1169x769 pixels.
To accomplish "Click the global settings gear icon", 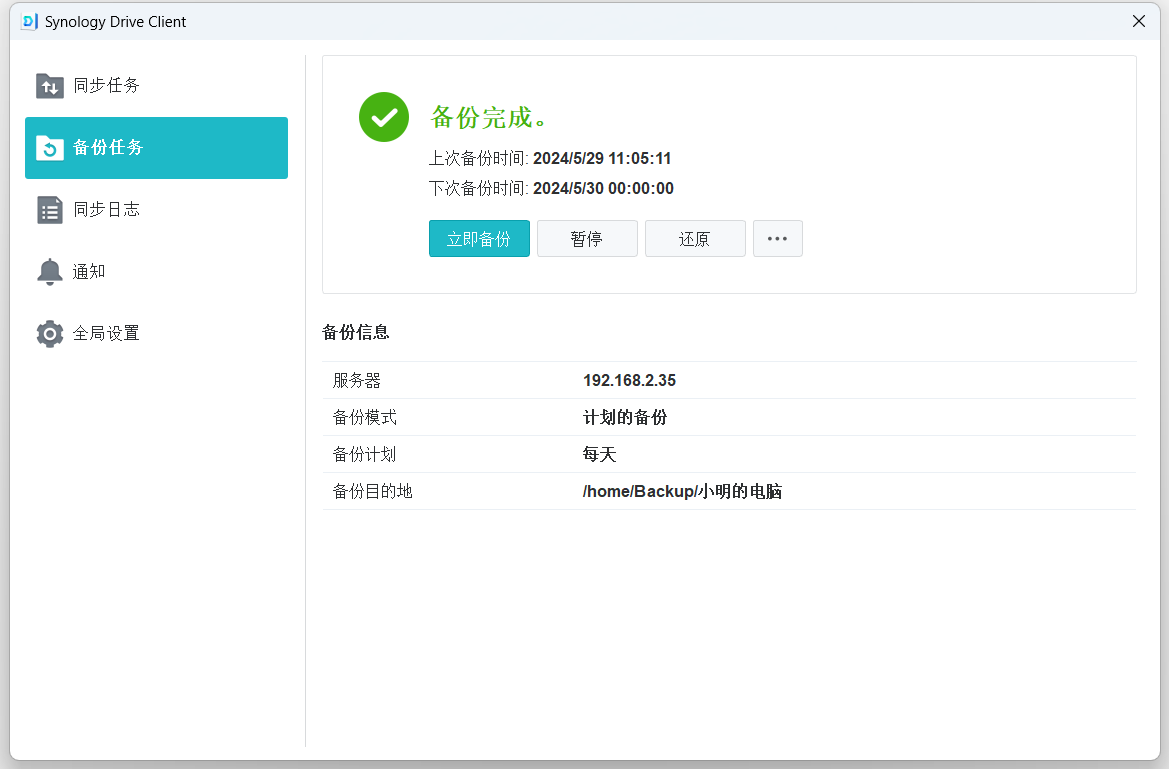I will 49,334.
